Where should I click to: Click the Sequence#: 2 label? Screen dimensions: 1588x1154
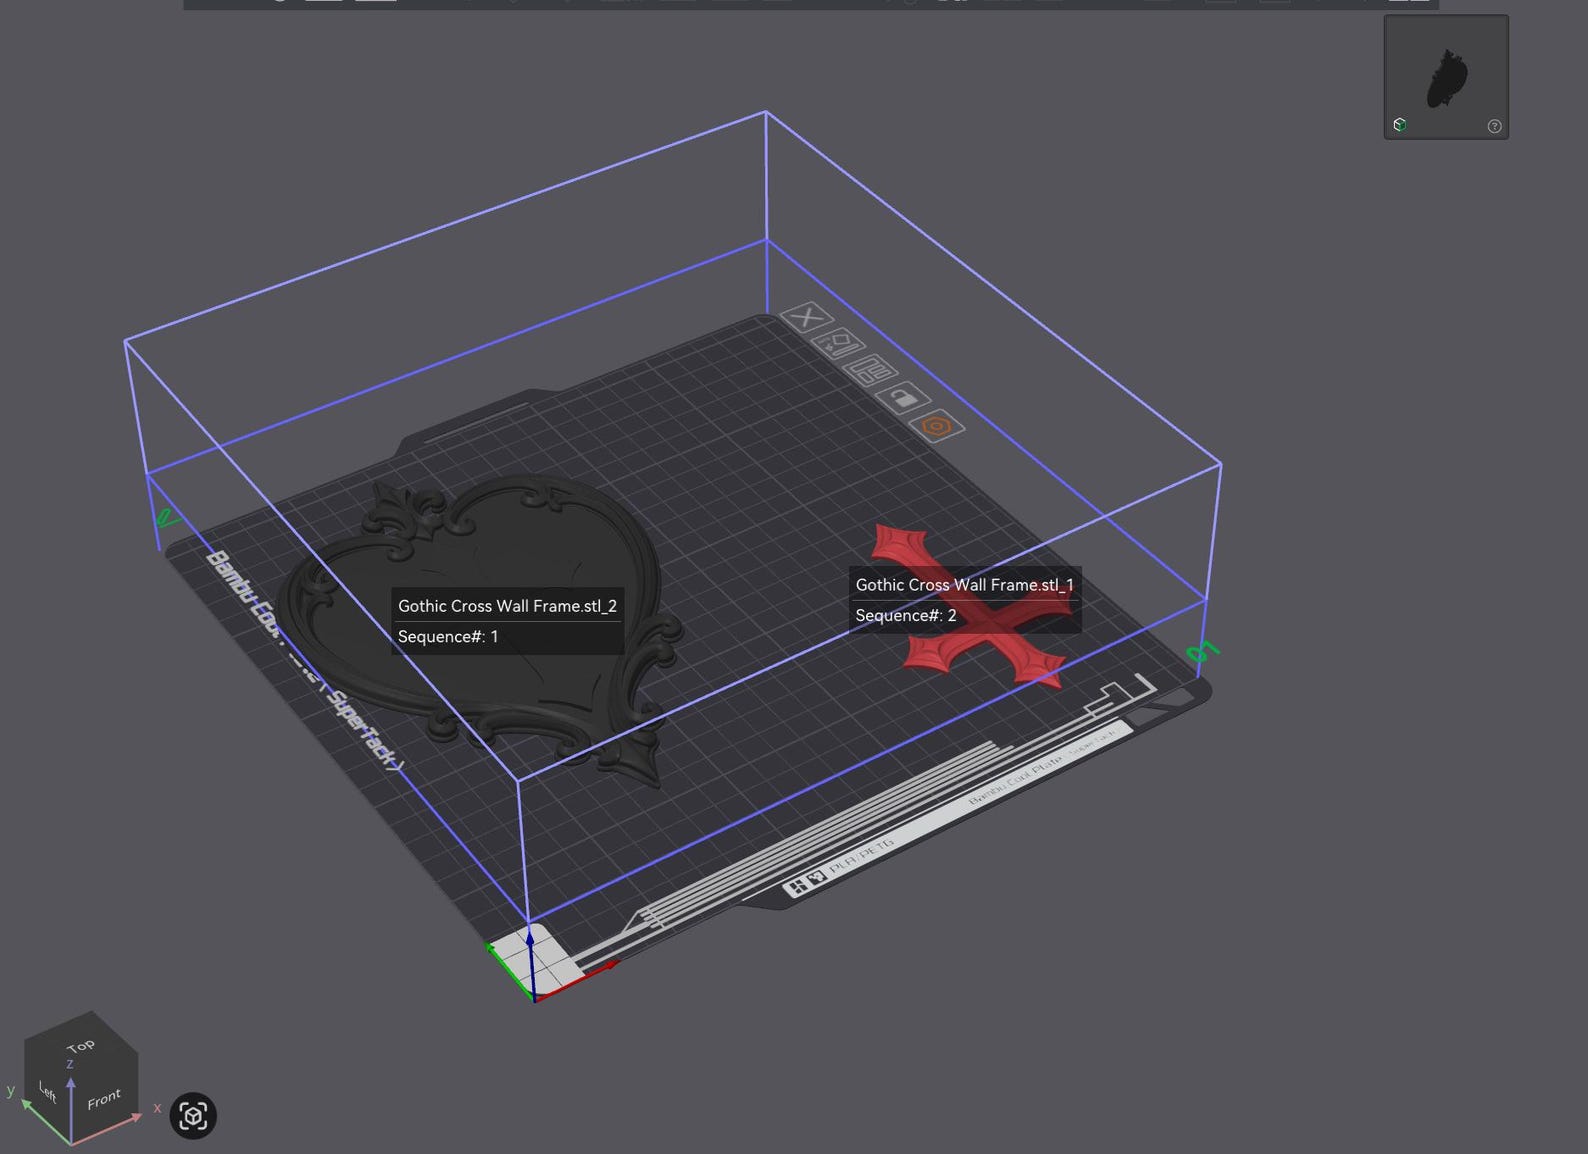[906, 616]
